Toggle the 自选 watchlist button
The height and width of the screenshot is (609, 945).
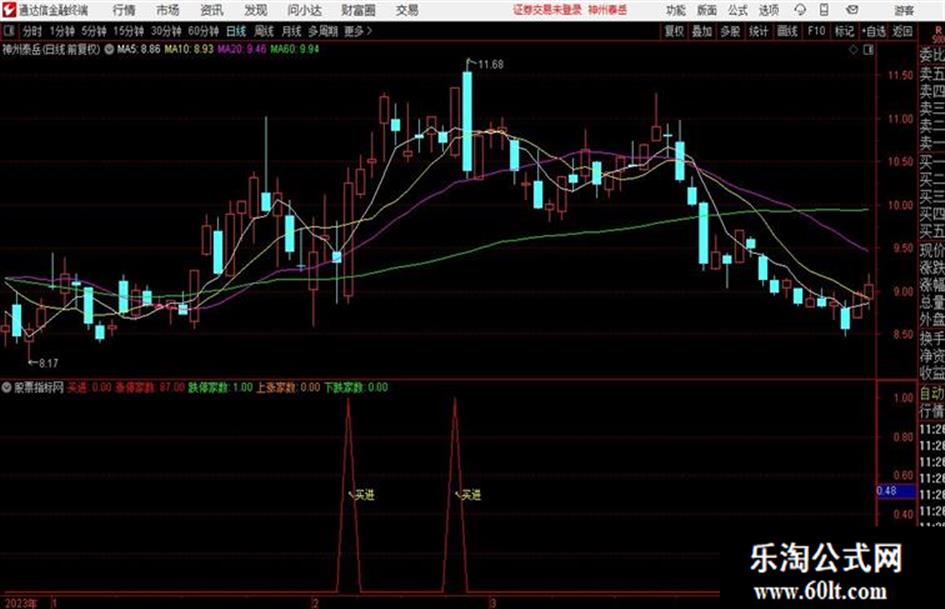click(873, 31)
